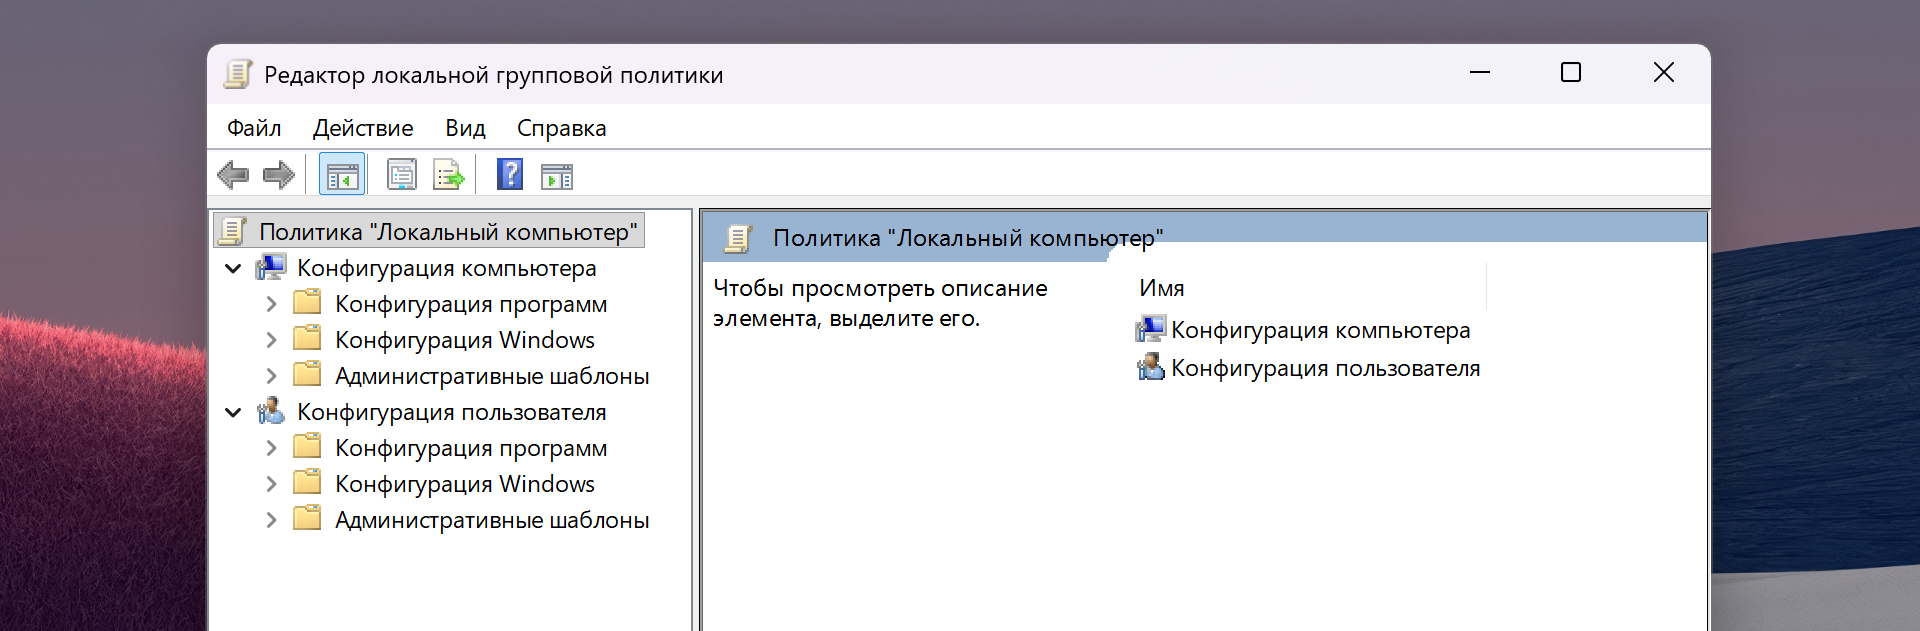Toggle the show/hide console tree icon
The image size is (1920, 631).
click(x=342, y=176)
